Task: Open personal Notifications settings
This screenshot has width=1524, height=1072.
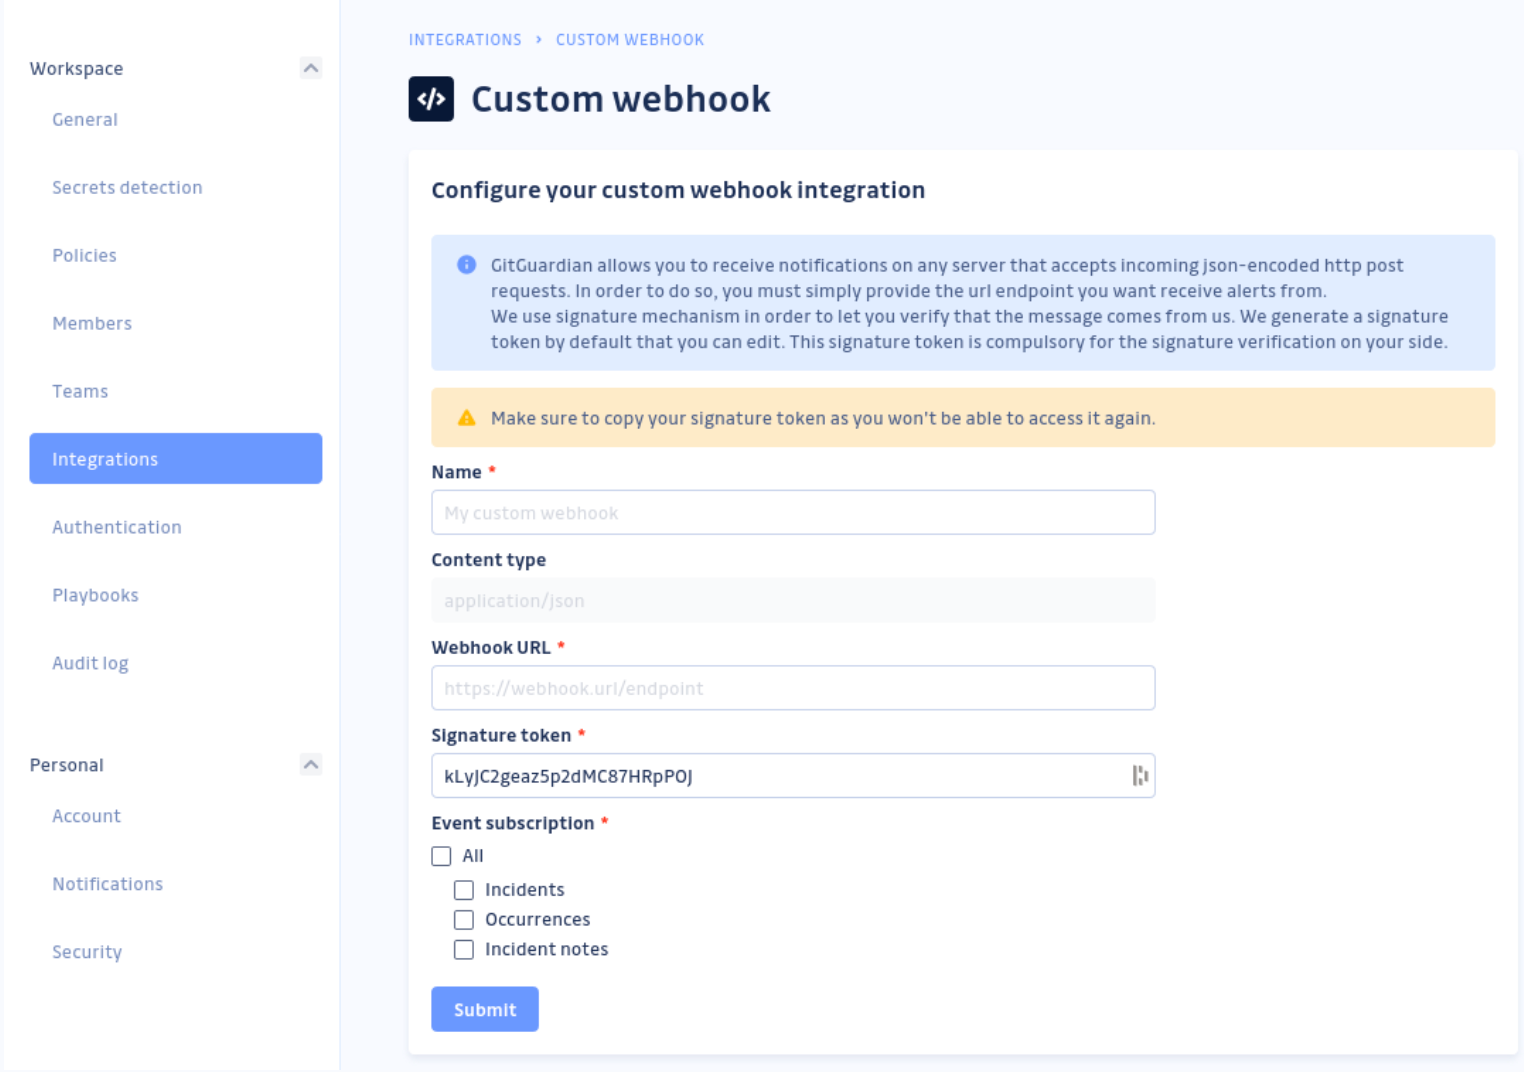Action: pyautogui.click(x=107, y=884)
